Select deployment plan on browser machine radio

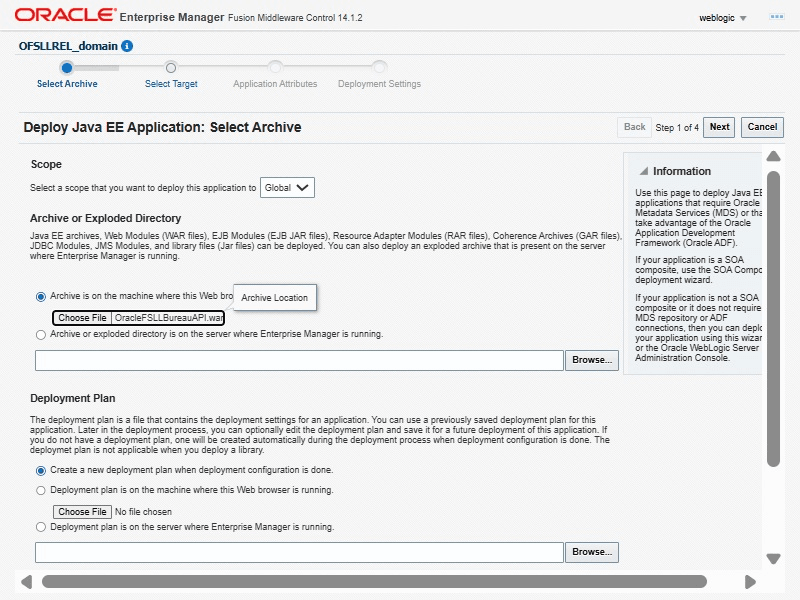(41, 490)
